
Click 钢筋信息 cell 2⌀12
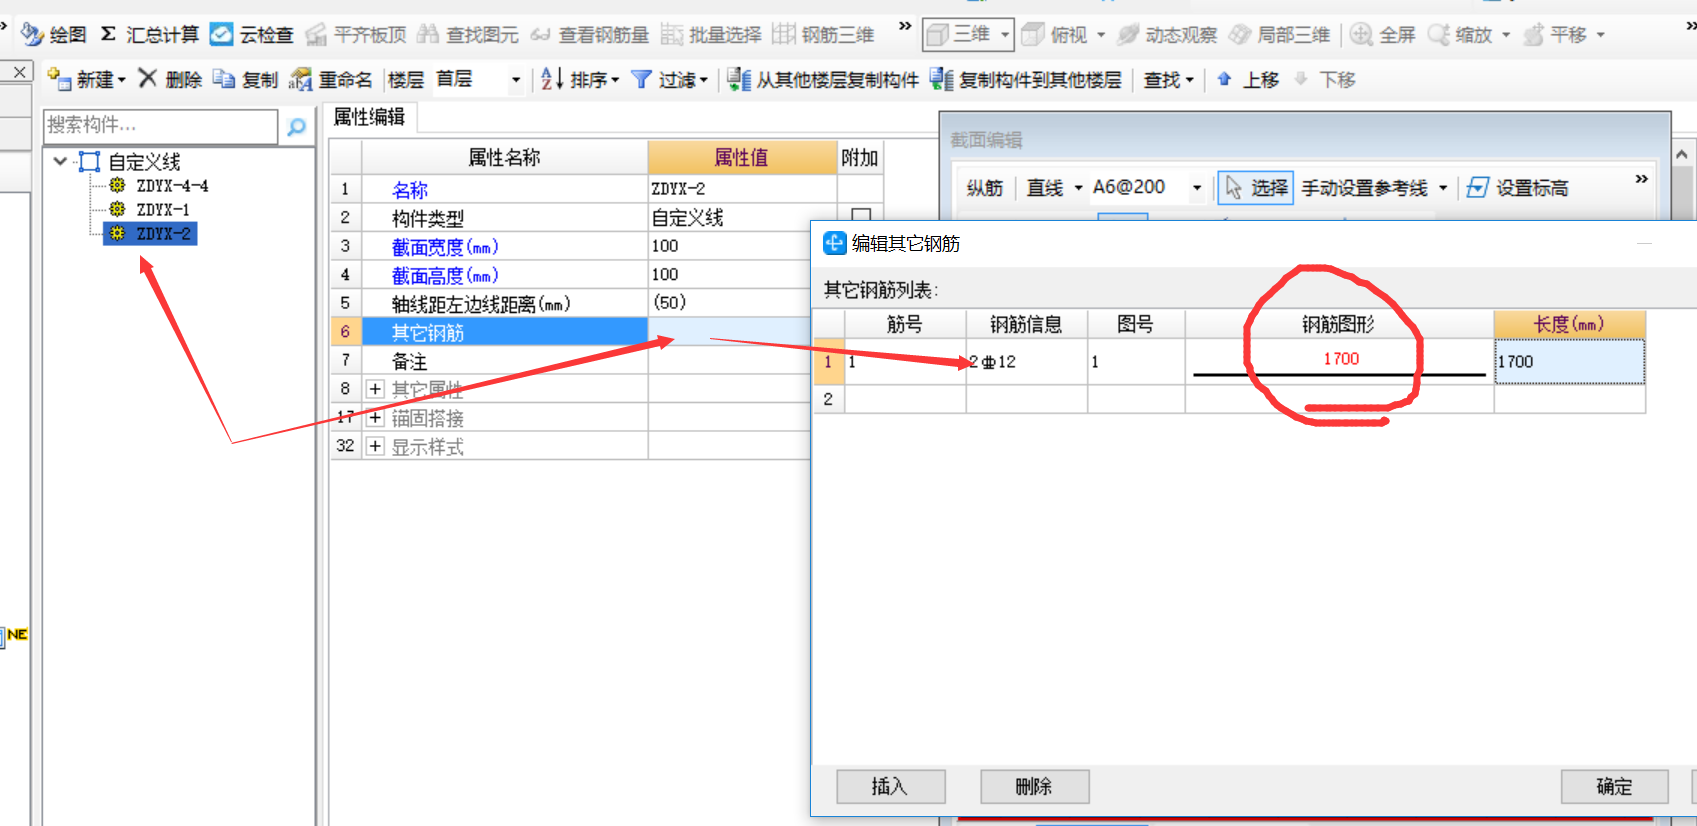(x=1026, y=361)
